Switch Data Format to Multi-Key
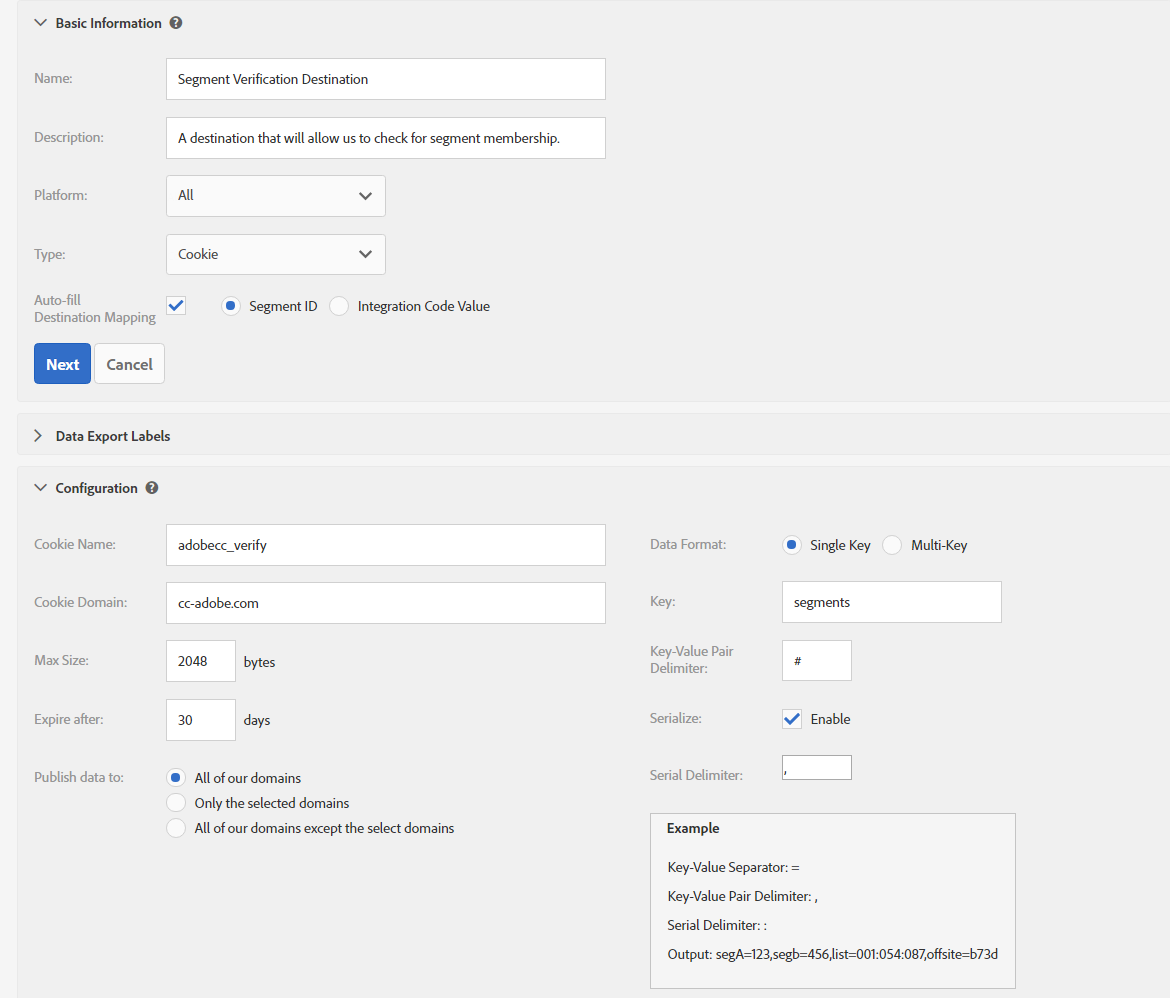The width and height of the screenshot is (1170, 998). [x=890, y=544]
